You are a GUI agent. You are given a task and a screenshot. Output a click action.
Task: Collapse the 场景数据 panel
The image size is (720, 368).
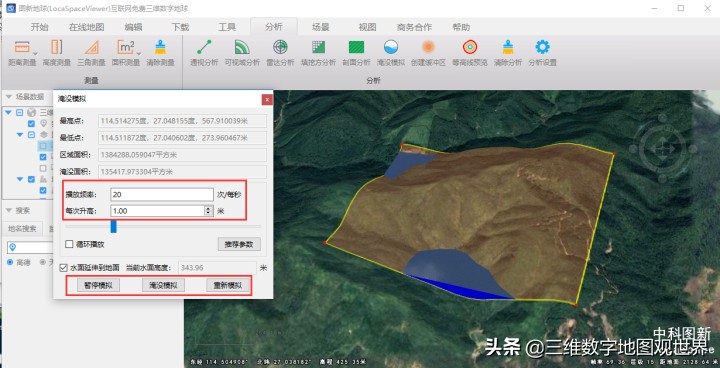9,96
